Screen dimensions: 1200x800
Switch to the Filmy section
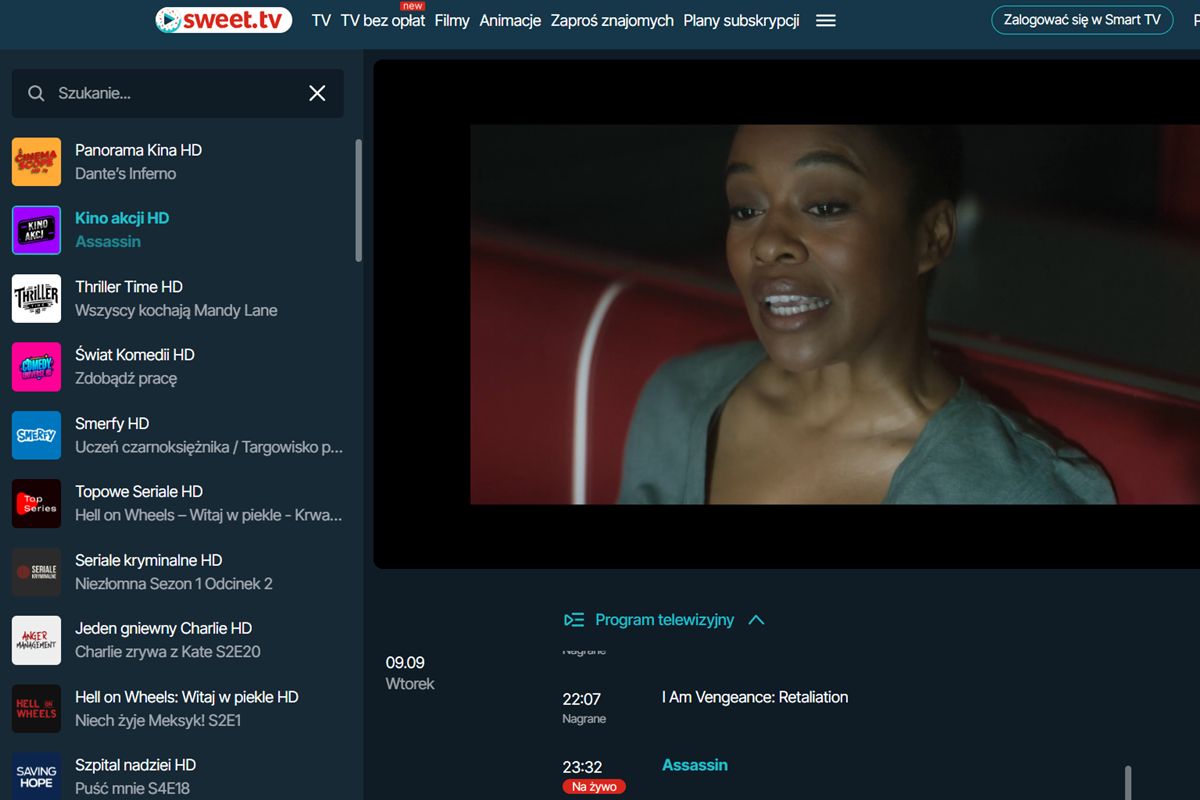pyautogui.click(x=452, y=20)
